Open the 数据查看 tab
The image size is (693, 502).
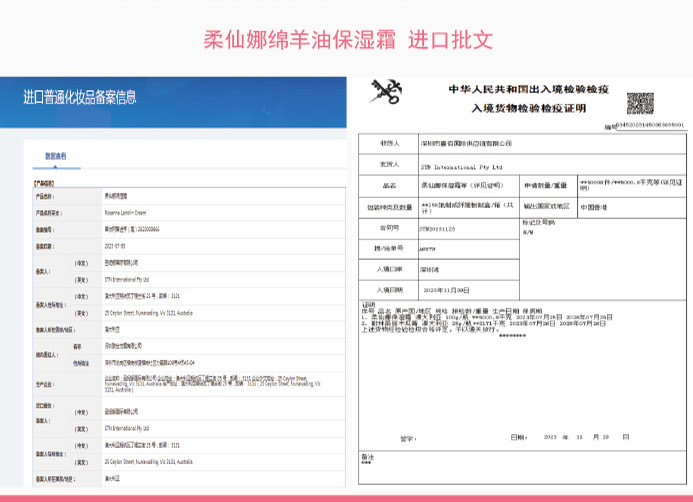[x=56, y=156]
